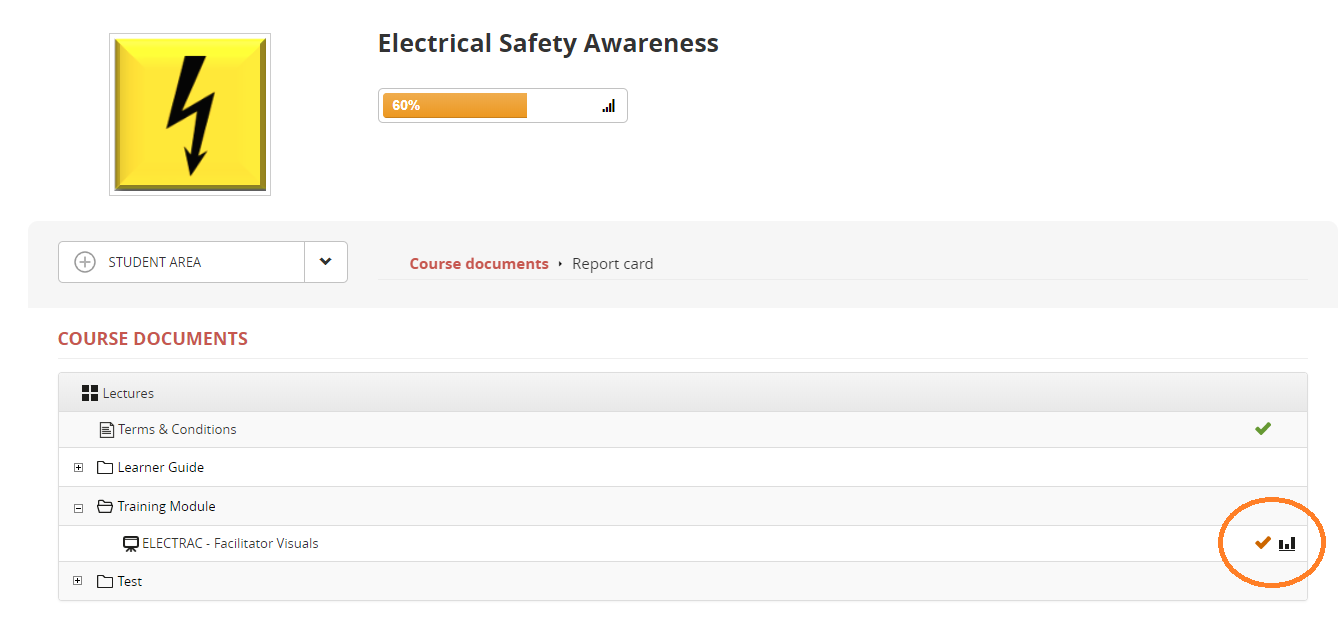Expand the Test folder

[x=79, y=581]
